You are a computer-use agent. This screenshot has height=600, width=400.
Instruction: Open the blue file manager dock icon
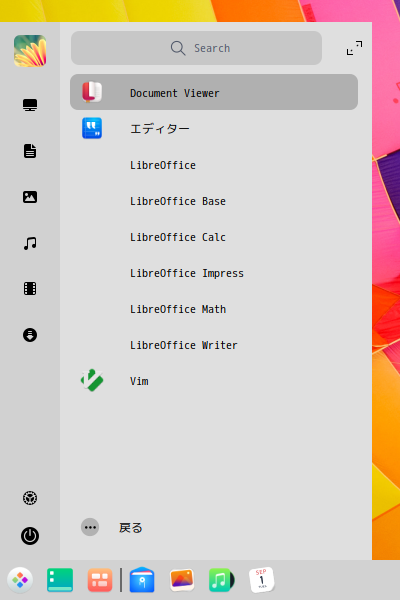point(142,580)
